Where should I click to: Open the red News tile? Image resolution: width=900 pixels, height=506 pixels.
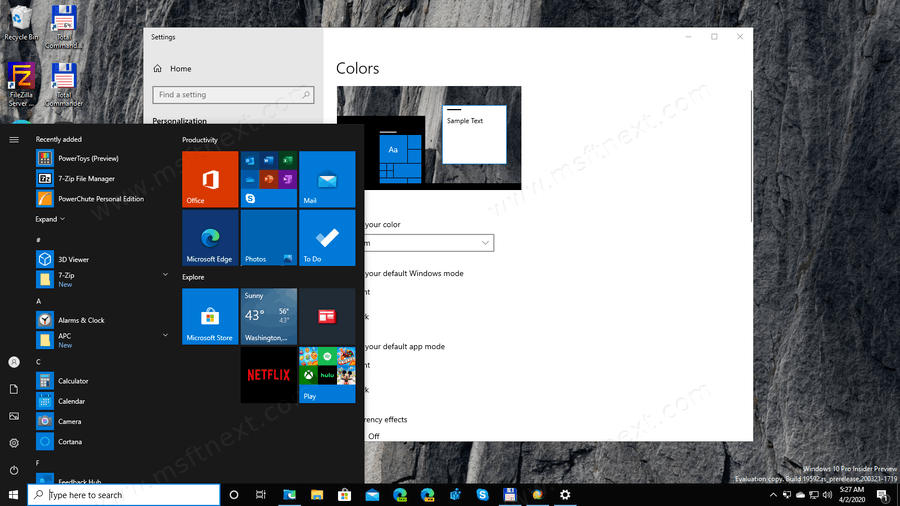tap(327, 316)
